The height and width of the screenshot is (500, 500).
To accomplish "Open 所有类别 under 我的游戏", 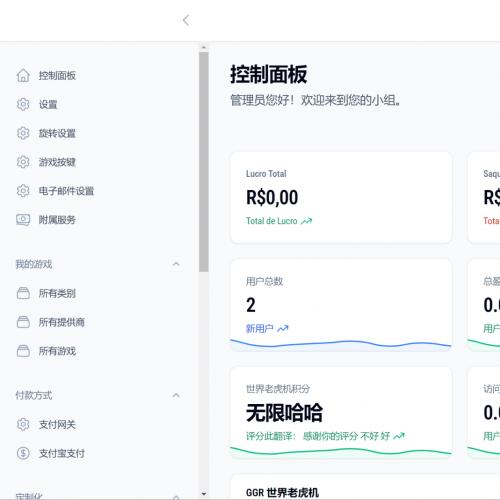I will tap(57, 293).
